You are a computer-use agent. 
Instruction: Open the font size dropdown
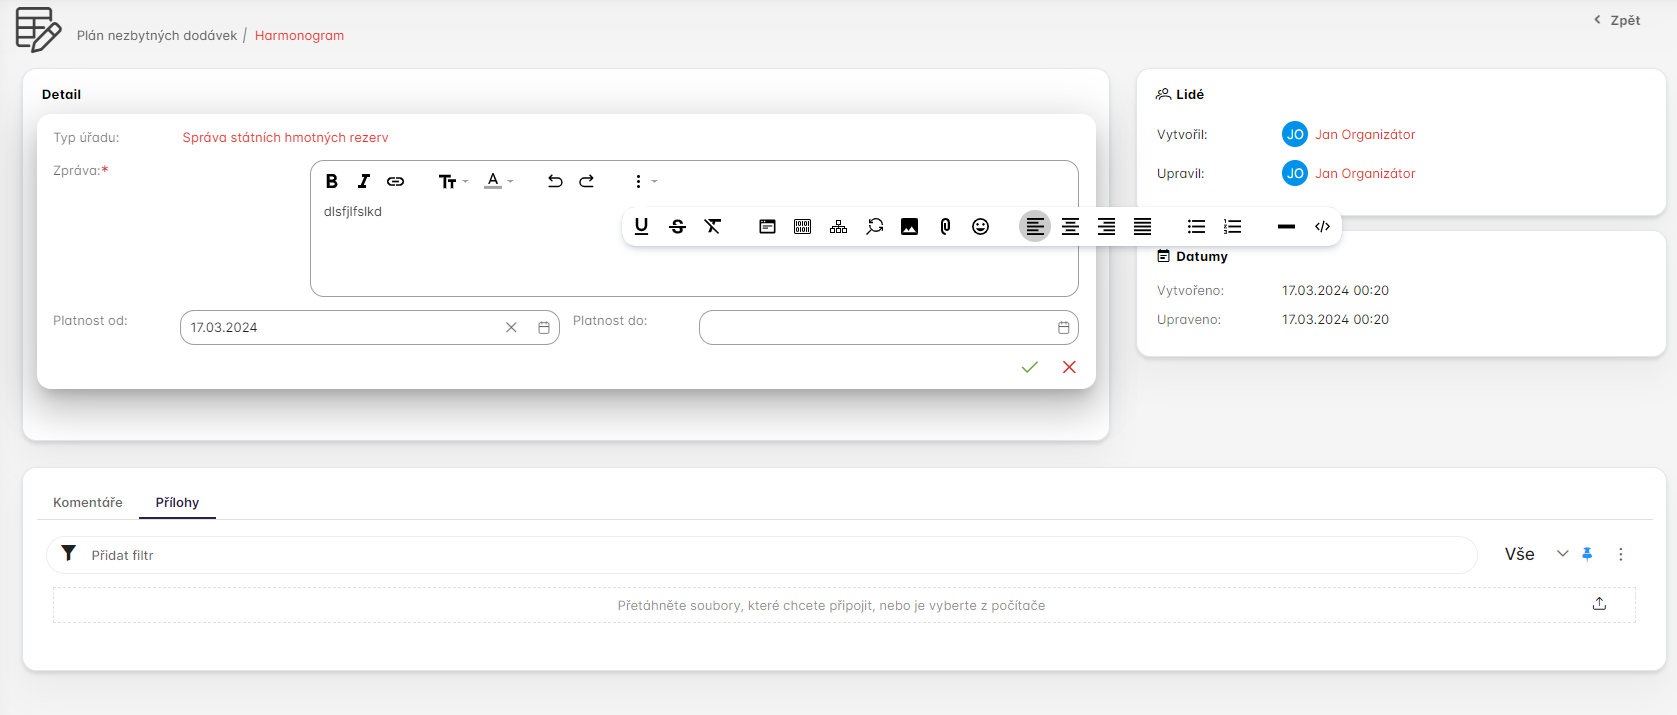click(x=452, y=181)
